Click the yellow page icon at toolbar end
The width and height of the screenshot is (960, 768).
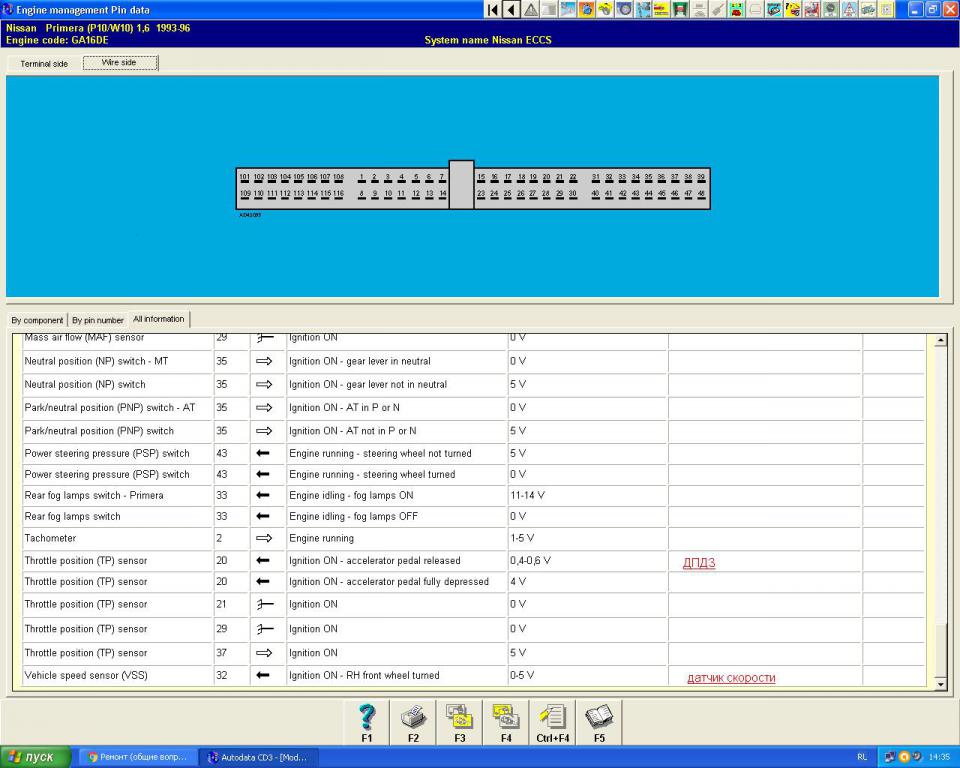pyautogui.click(x=886, y=9)
